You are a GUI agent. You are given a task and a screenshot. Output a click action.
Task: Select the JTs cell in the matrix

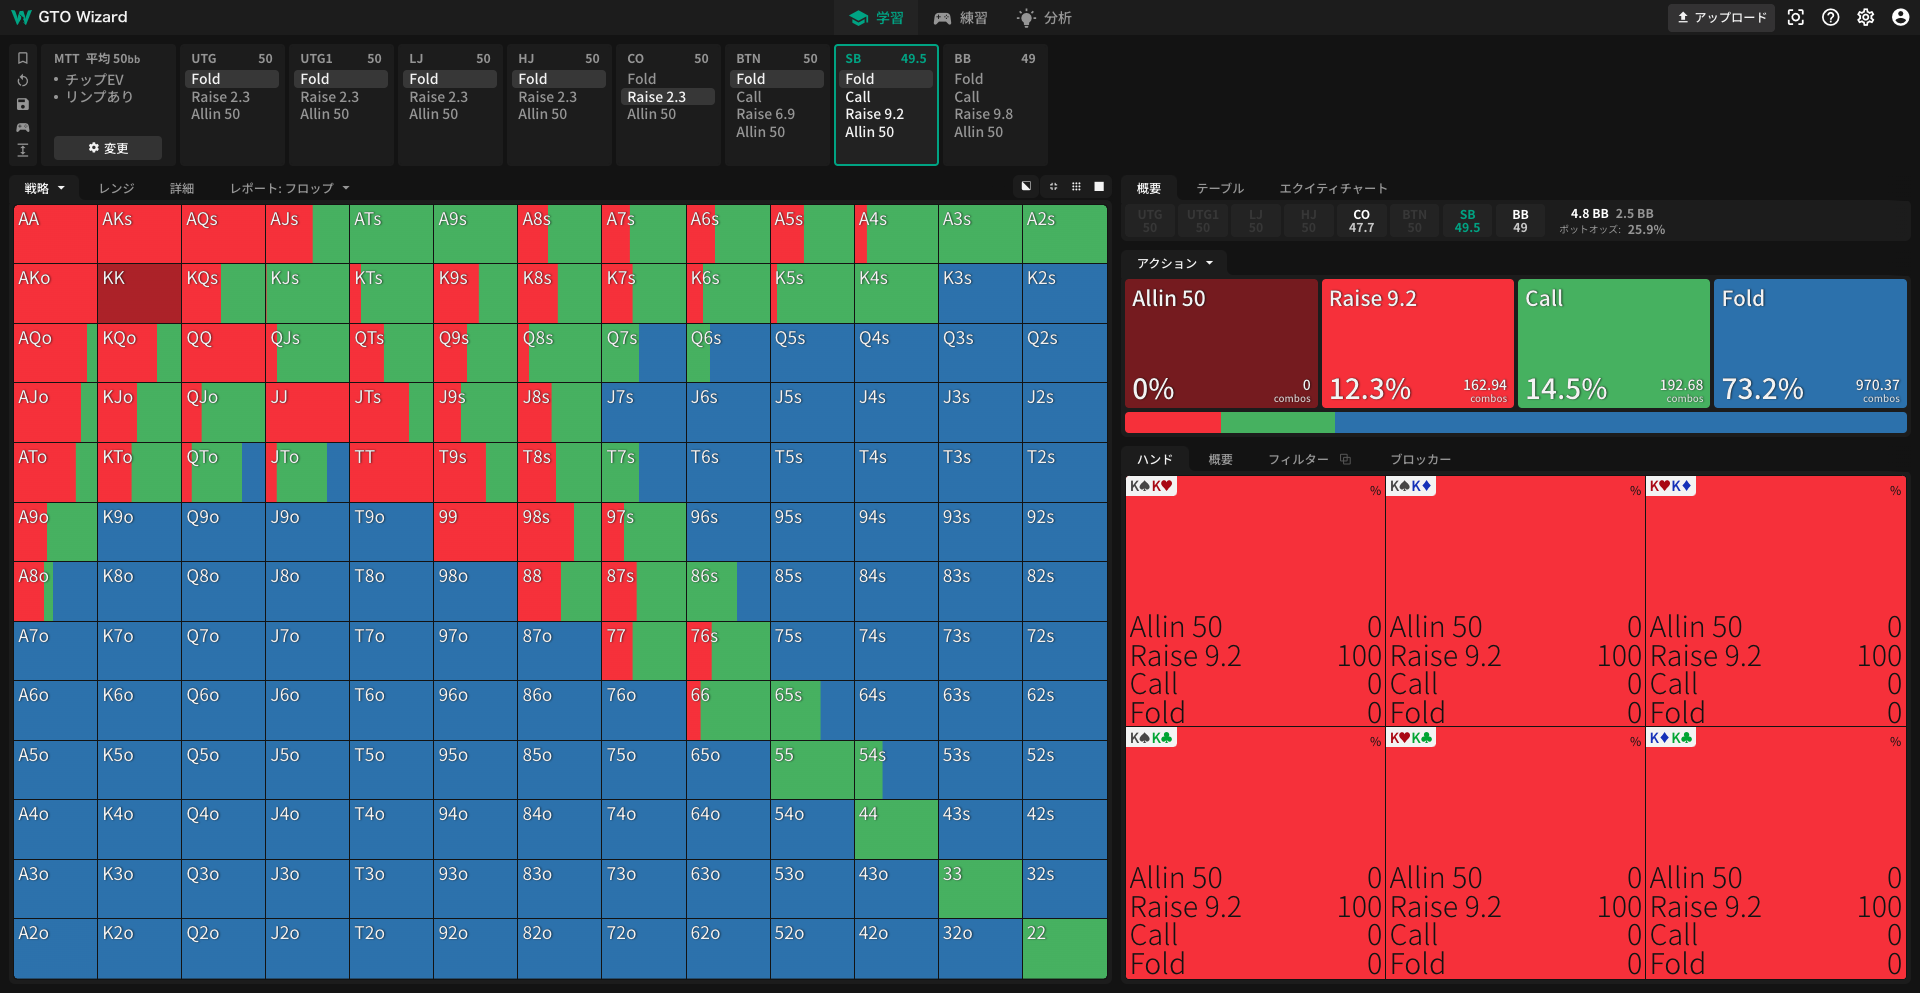tap(391, 412)
